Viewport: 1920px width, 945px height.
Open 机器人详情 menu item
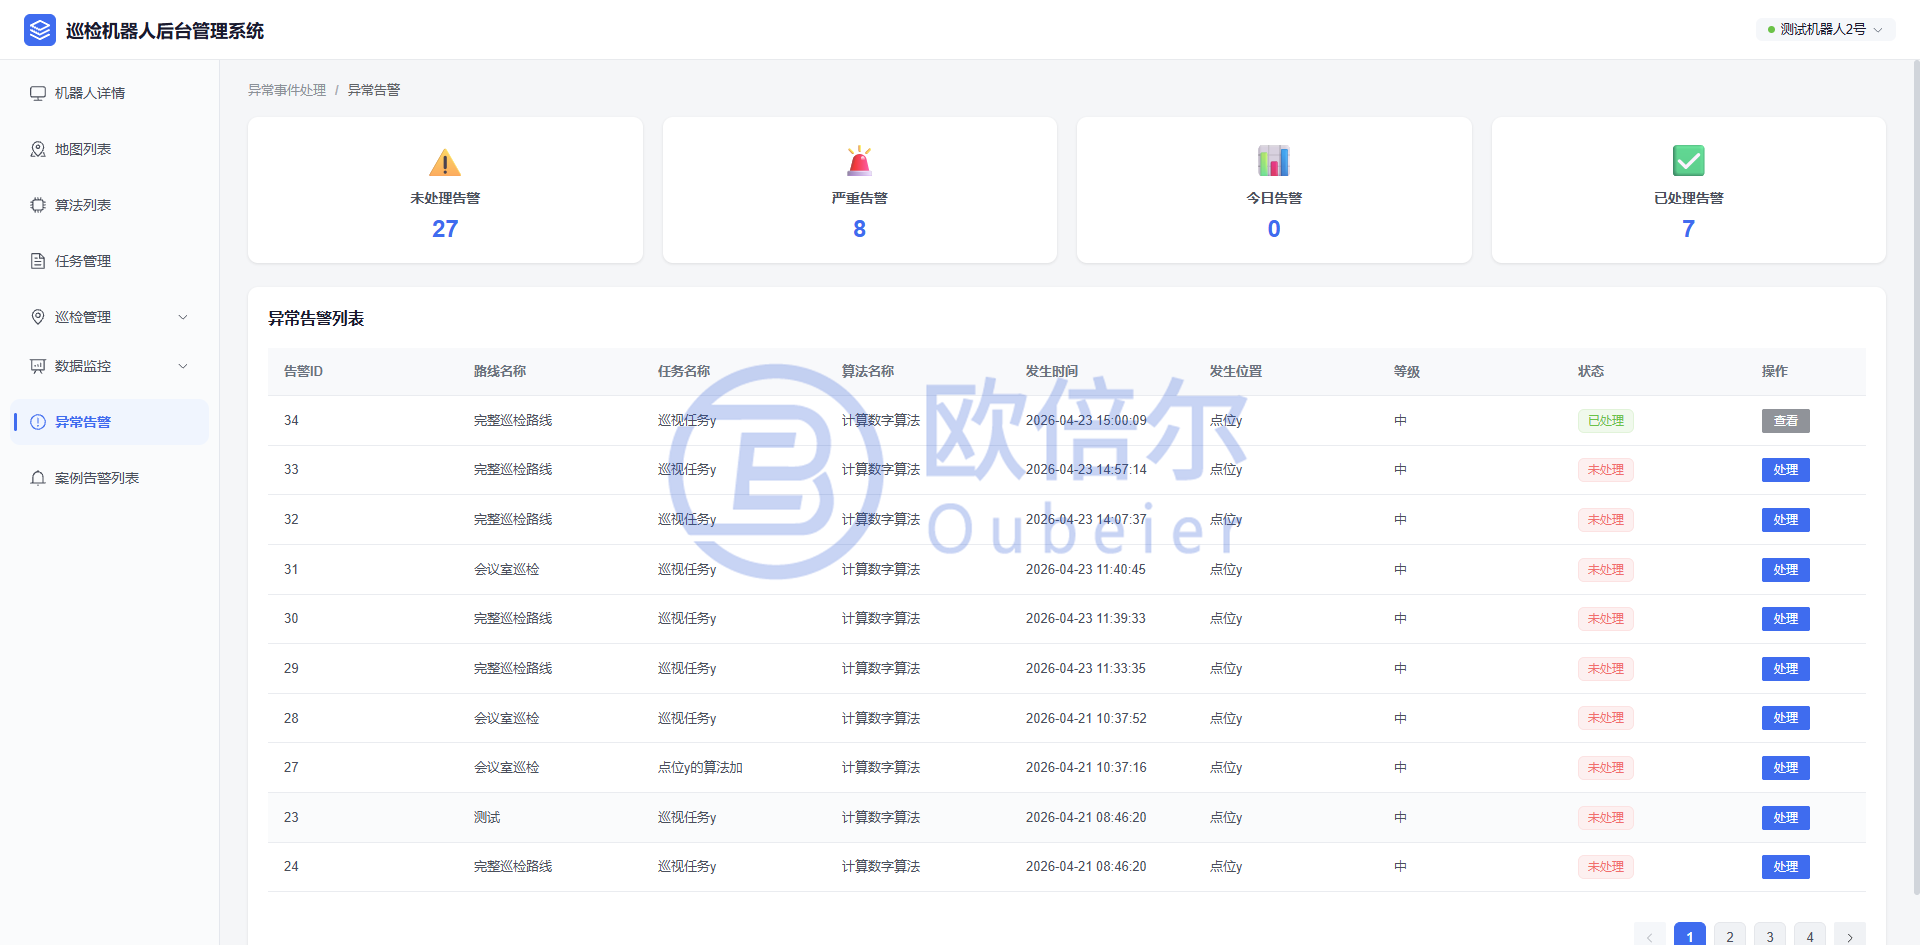(x=110, y=93)
